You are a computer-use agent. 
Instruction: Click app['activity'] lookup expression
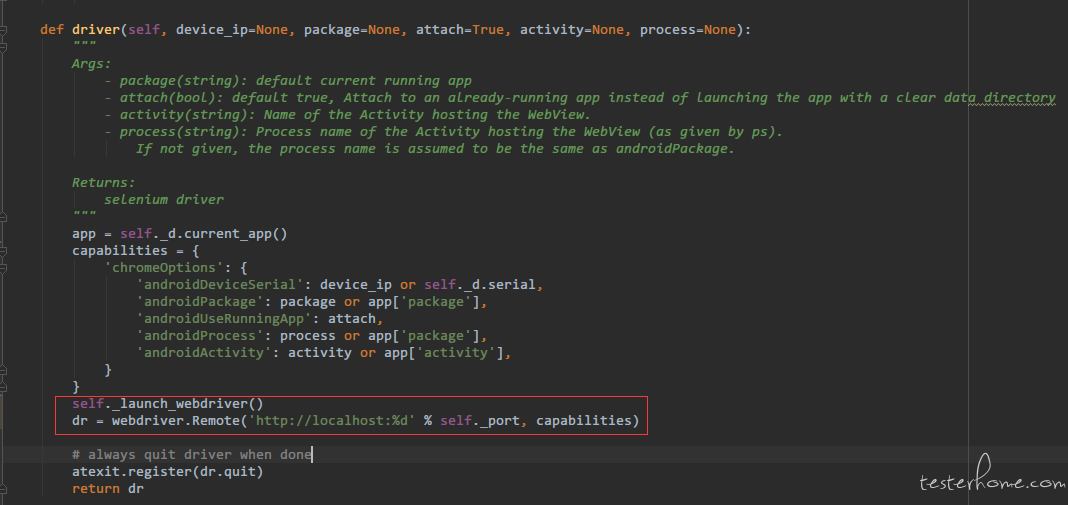[x=443, y=353]
